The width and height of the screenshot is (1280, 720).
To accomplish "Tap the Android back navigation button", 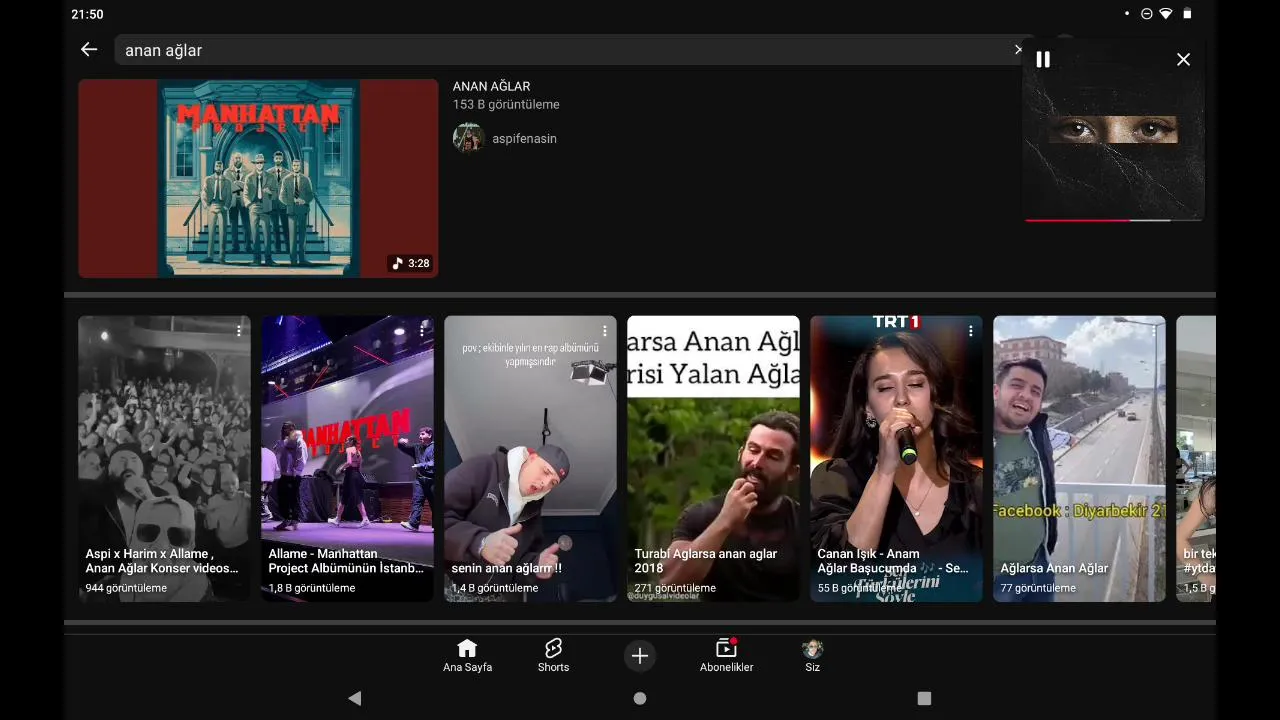I will [354, 698].
